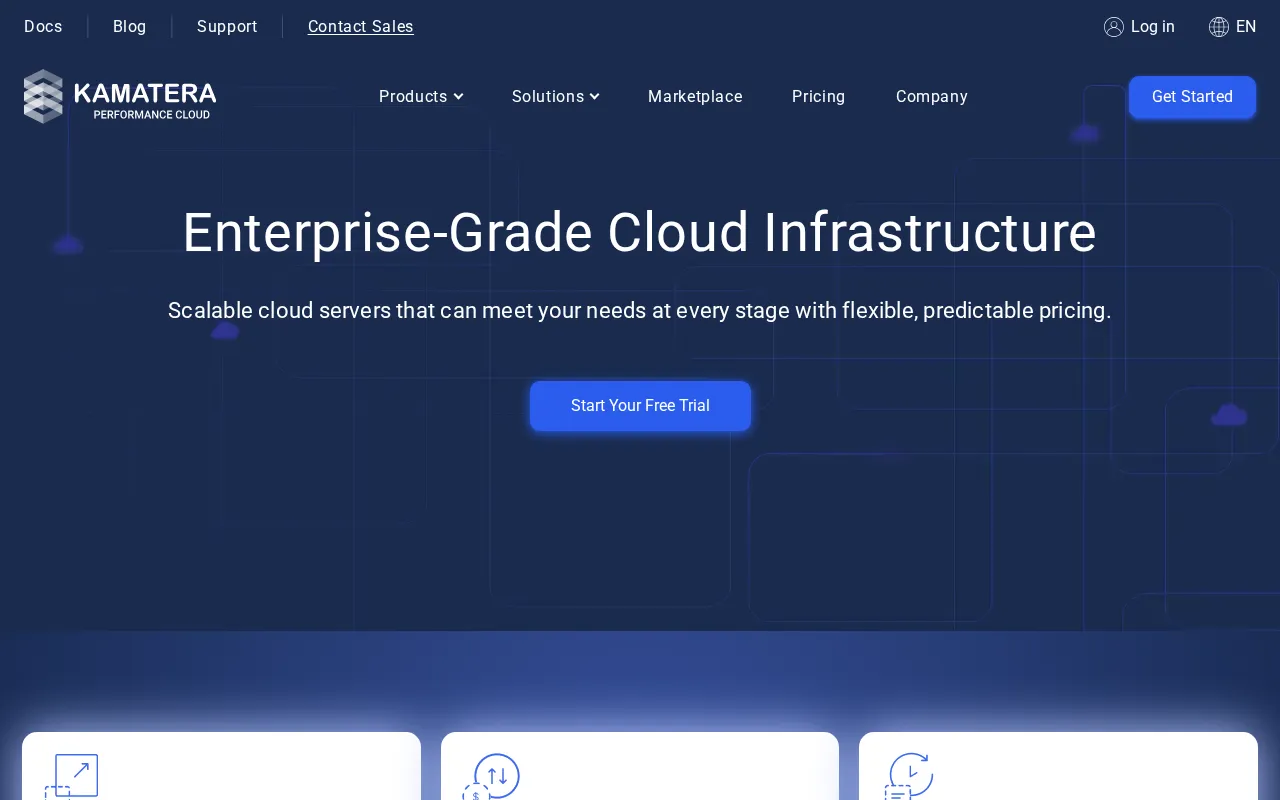The image size is (1280, 800).
Task: Visit the Blog link
Action: [x=130, y=27]
